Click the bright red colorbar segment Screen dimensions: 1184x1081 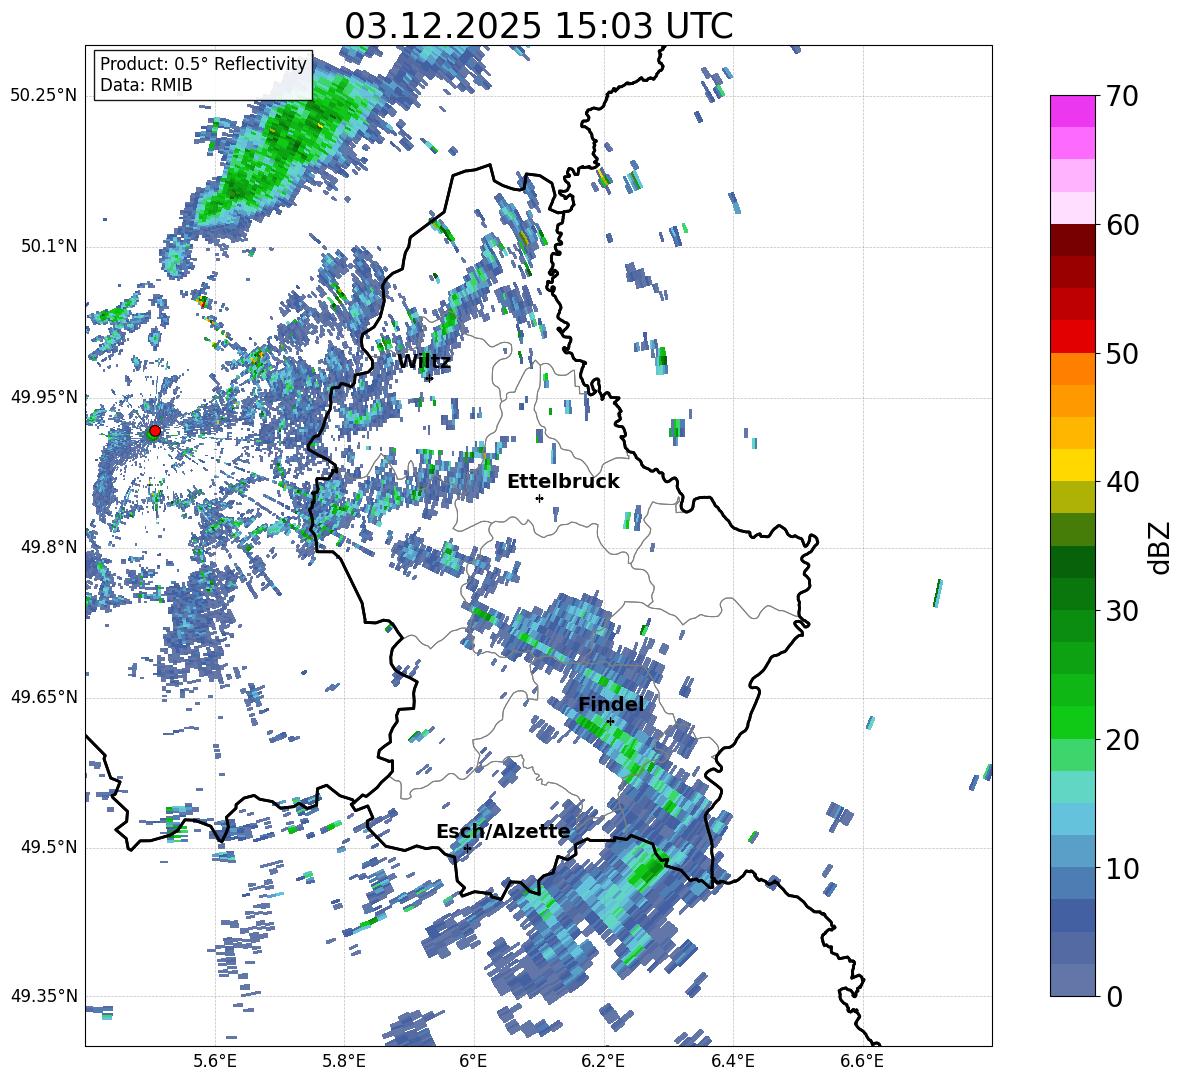[x=1072, y=337]
